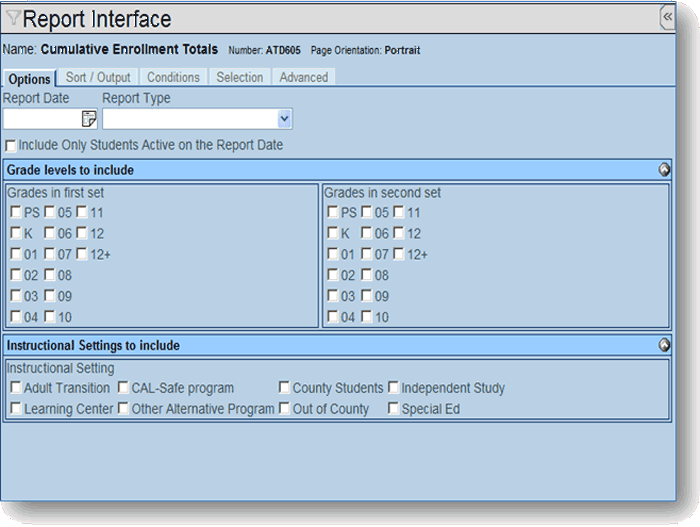Select grade 09 in the first set
700x527 pixels.
point(50,296)
